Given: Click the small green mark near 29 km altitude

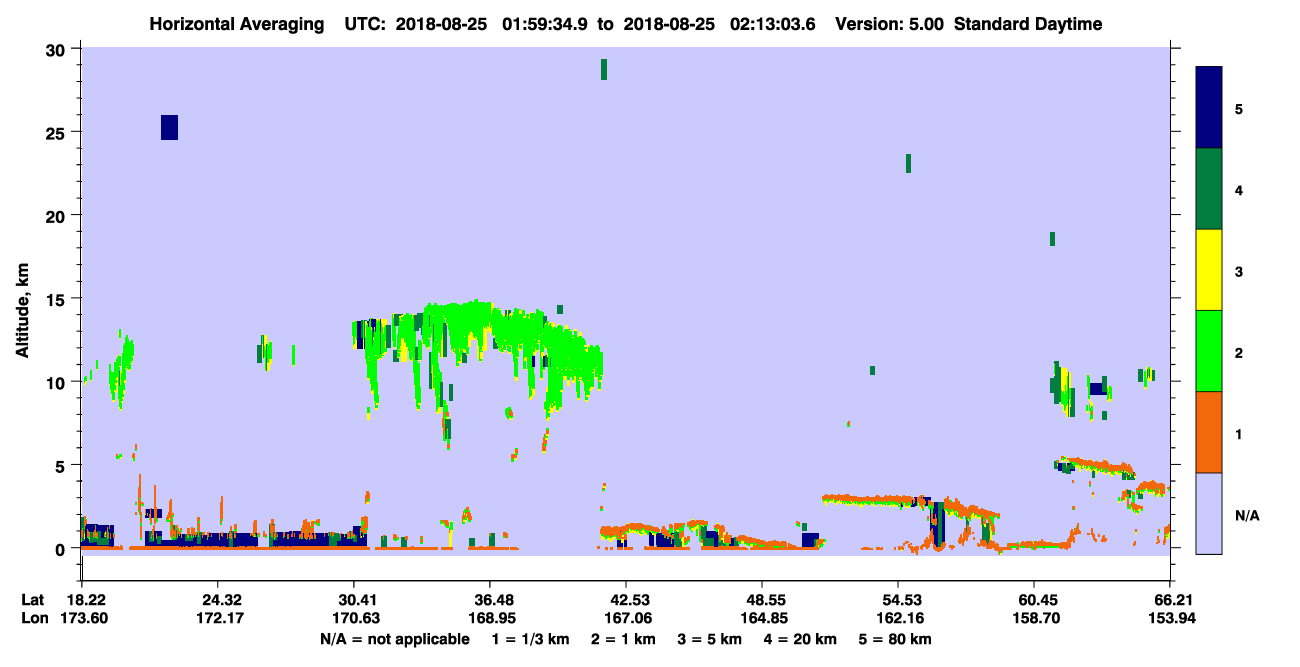Looking at the screenshot, I should [x=604, y=69].
